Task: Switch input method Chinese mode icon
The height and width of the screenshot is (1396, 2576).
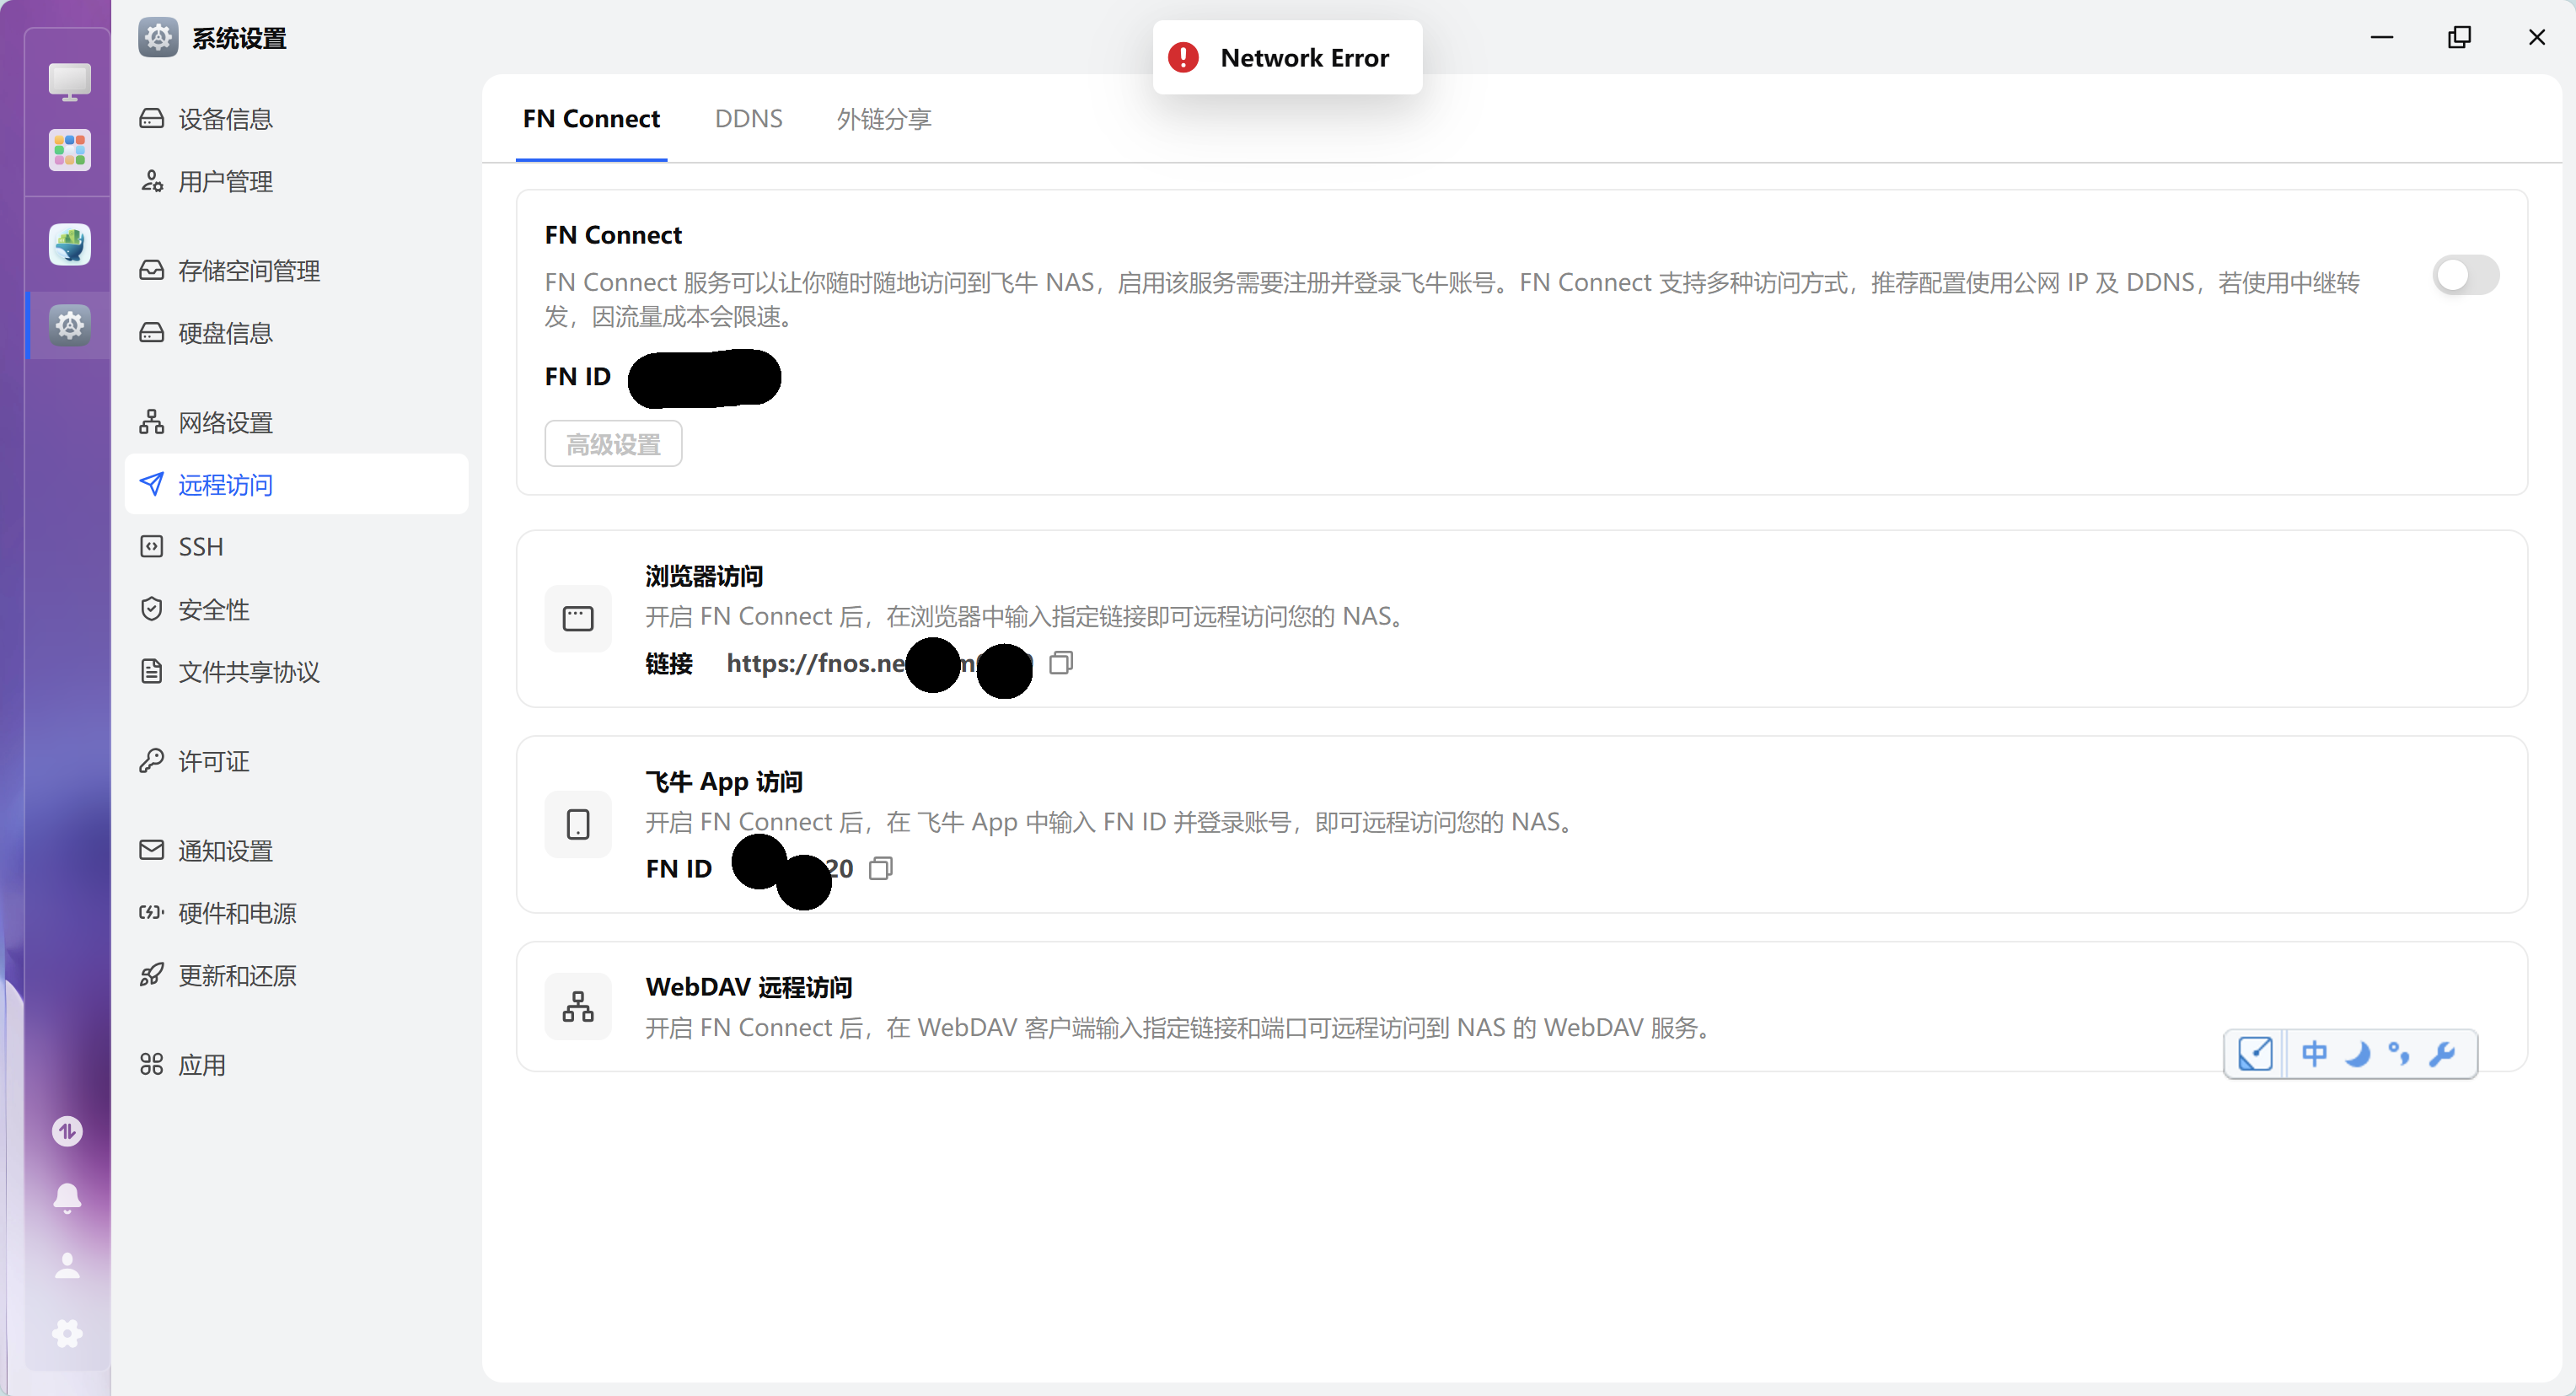Action: pyautogui.click(x=2314, y=1054)
